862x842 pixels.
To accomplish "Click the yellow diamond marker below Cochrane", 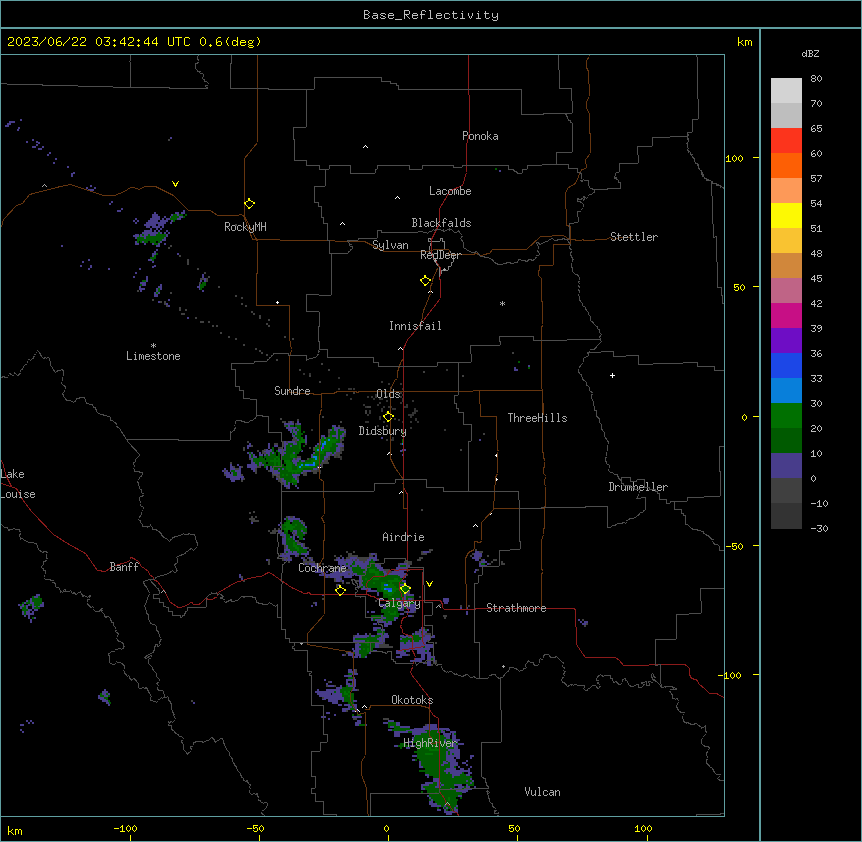I will (x=340, y=590).
